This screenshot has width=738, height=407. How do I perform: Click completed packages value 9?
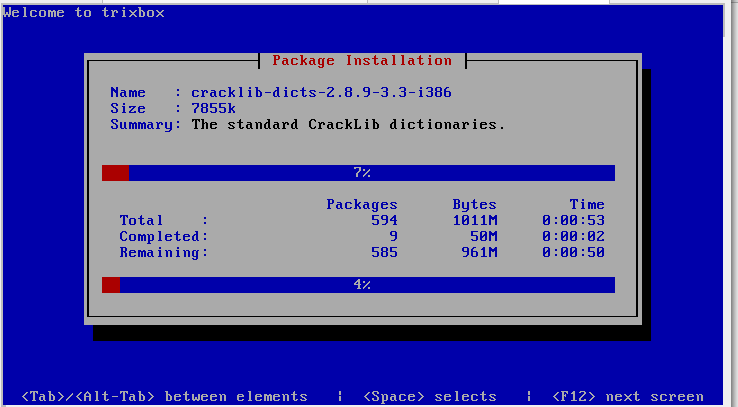393,236
